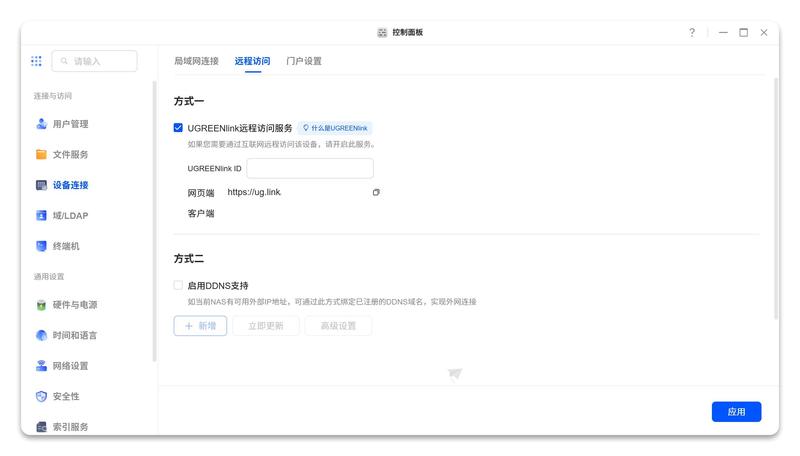The image size is (800, 456).
Task: Open the app grid icon
Action: tap(36, 61)
